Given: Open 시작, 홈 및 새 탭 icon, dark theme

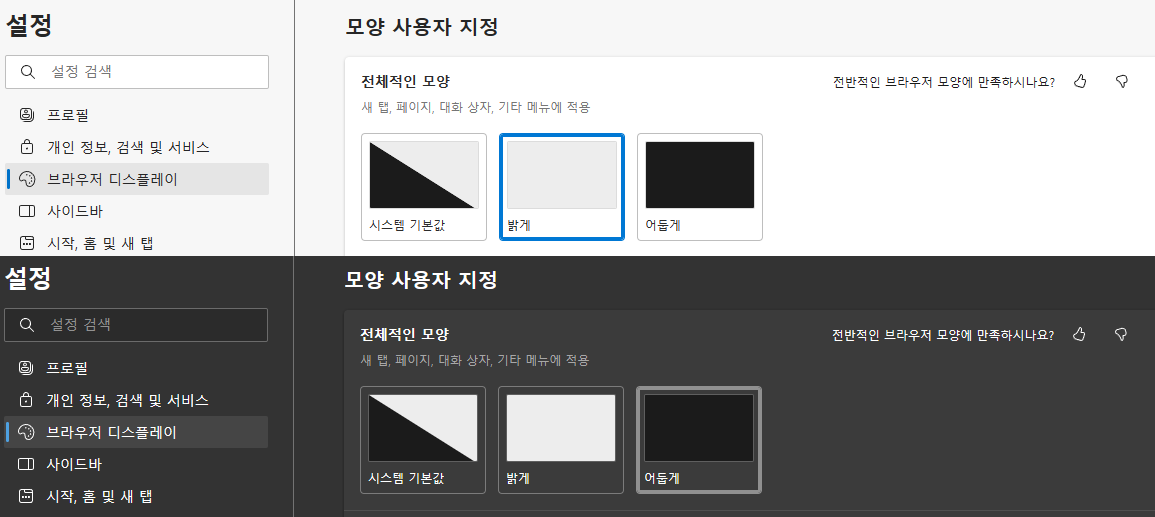Looking at the screenshot, I should [x=27, y=496].
